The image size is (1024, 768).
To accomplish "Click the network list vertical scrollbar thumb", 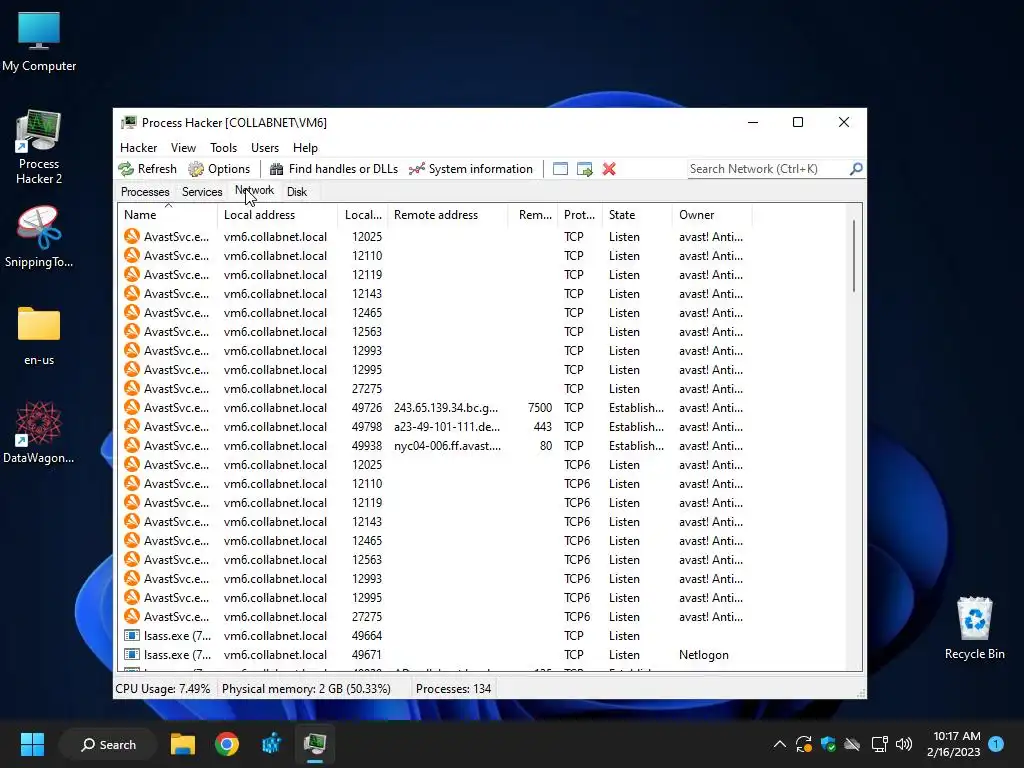I will point(854,256).
